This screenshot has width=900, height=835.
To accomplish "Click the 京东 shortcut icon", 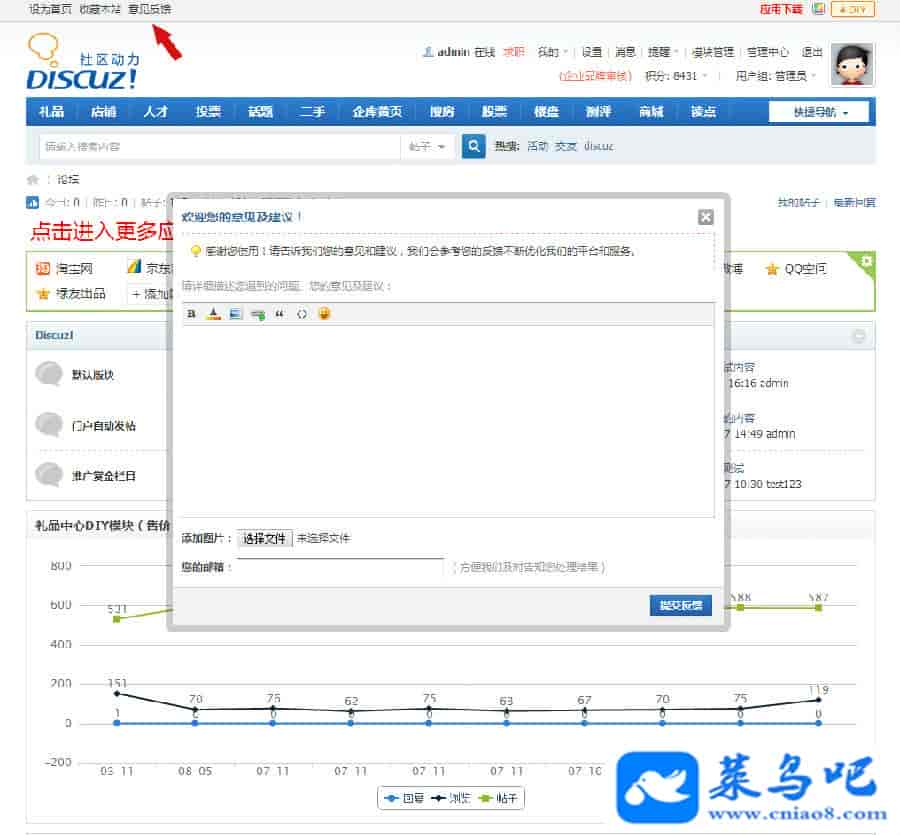I will click(134, 267).
